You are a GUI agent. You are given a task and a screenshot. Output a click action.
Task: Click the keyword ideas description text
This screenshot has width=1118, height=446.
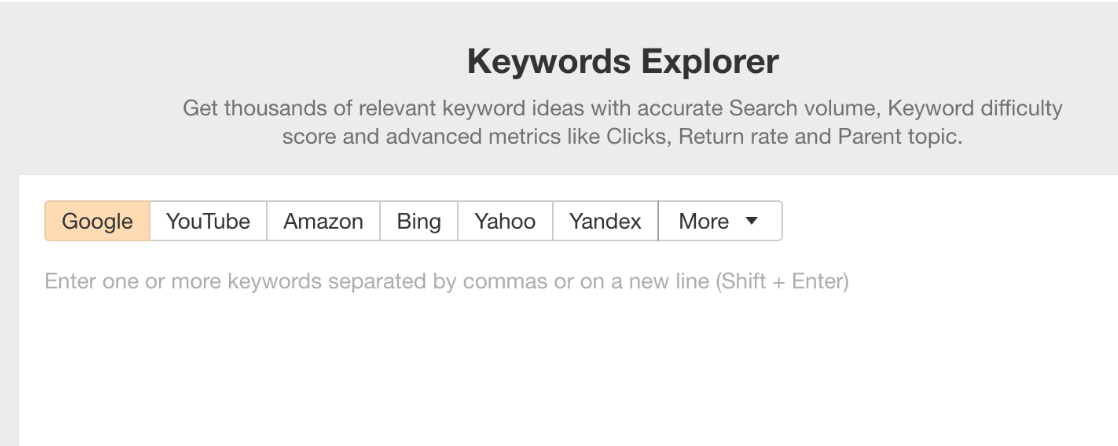click(622, 122)
